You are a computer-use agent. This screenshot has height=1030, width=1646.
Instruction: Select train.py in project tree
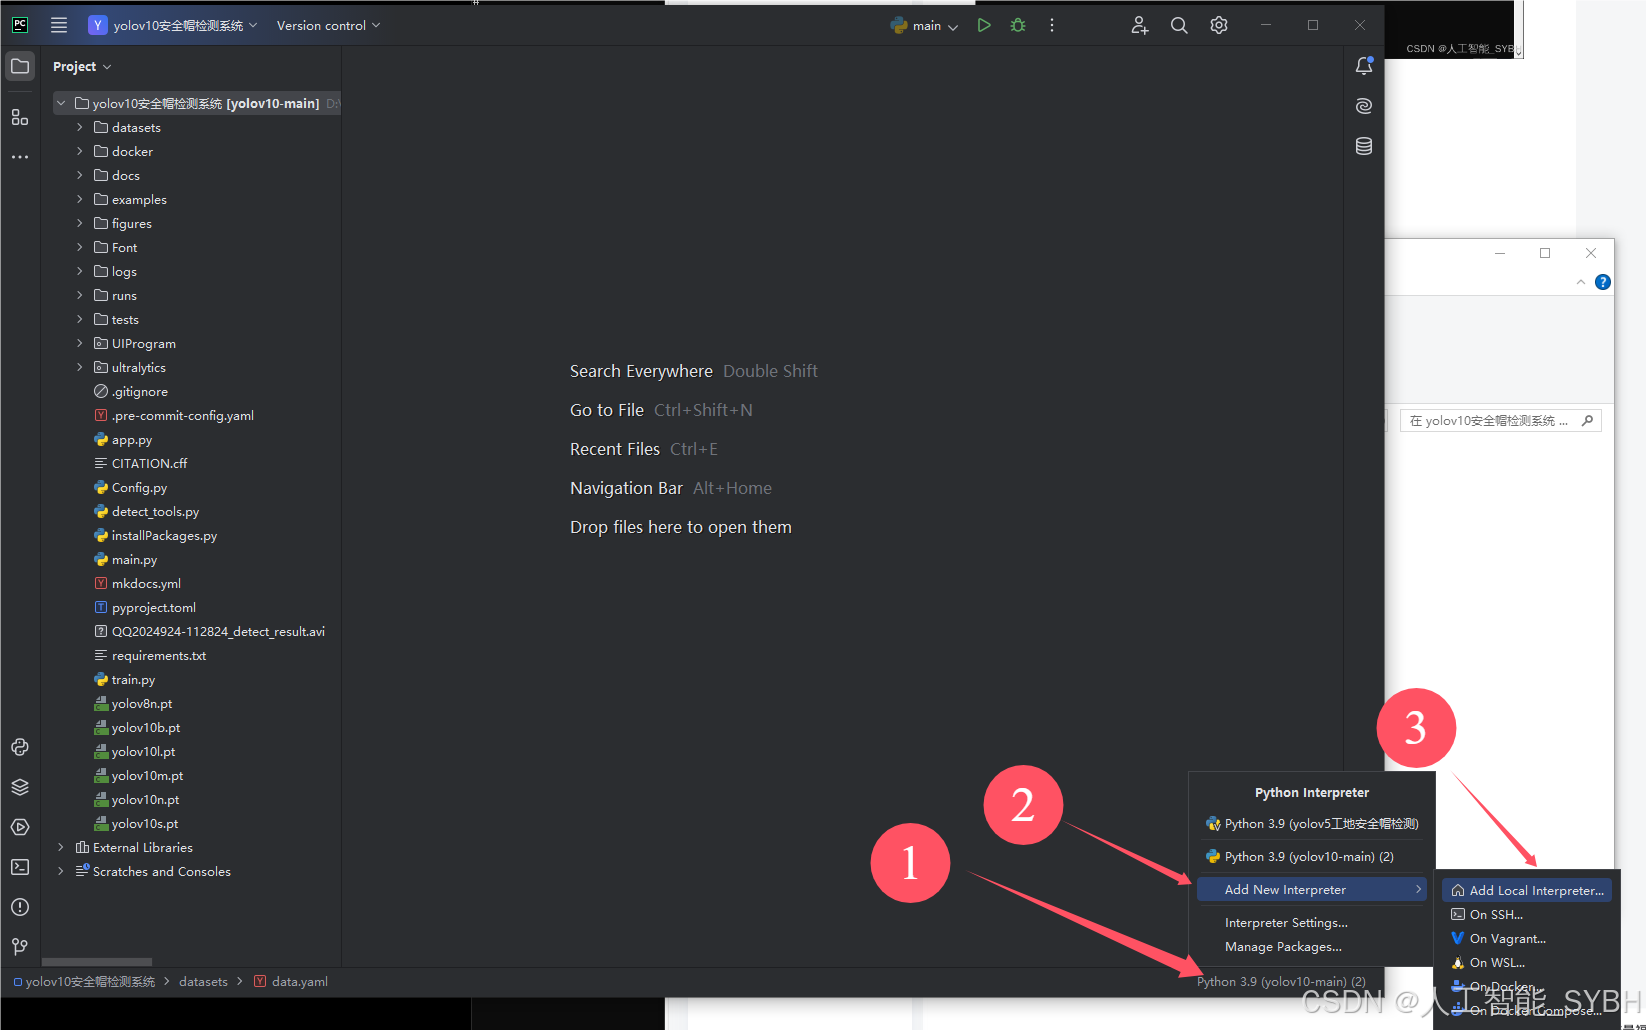click(x=133, y=679)
